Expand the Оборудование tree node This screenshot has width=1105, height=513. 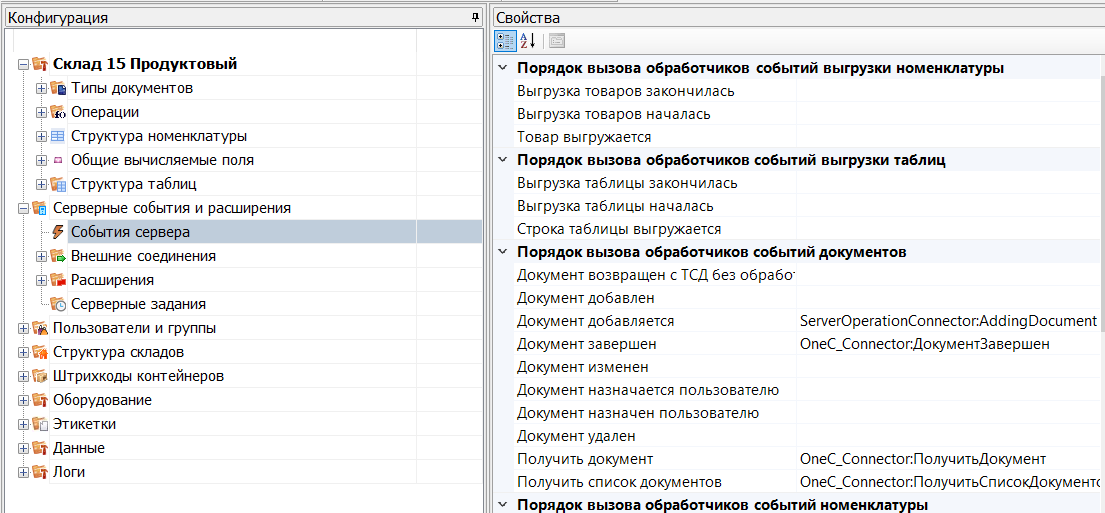click(23, 400)
